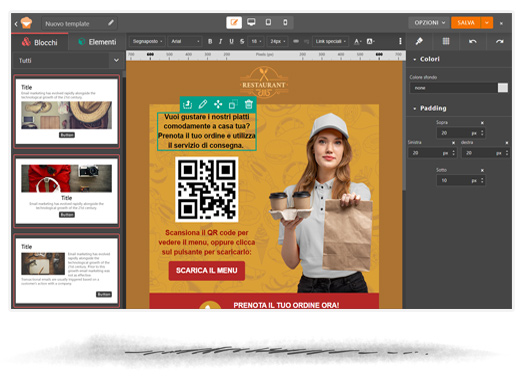Save block with the export icon
The image size is (526, 387).
(x=188, y=104)
